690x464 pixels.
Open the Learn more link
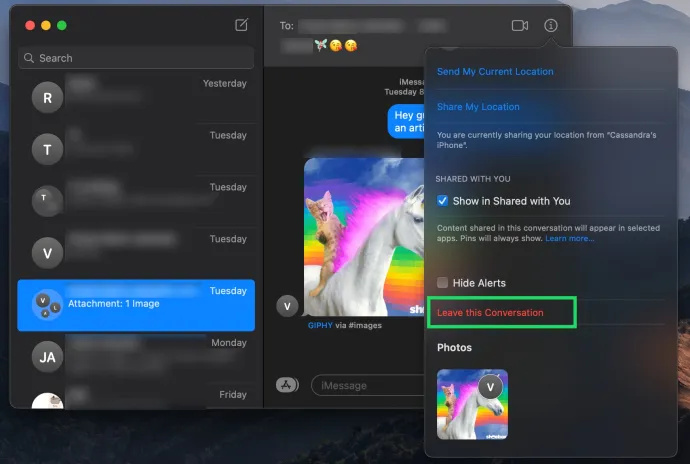tap(569, 239)
